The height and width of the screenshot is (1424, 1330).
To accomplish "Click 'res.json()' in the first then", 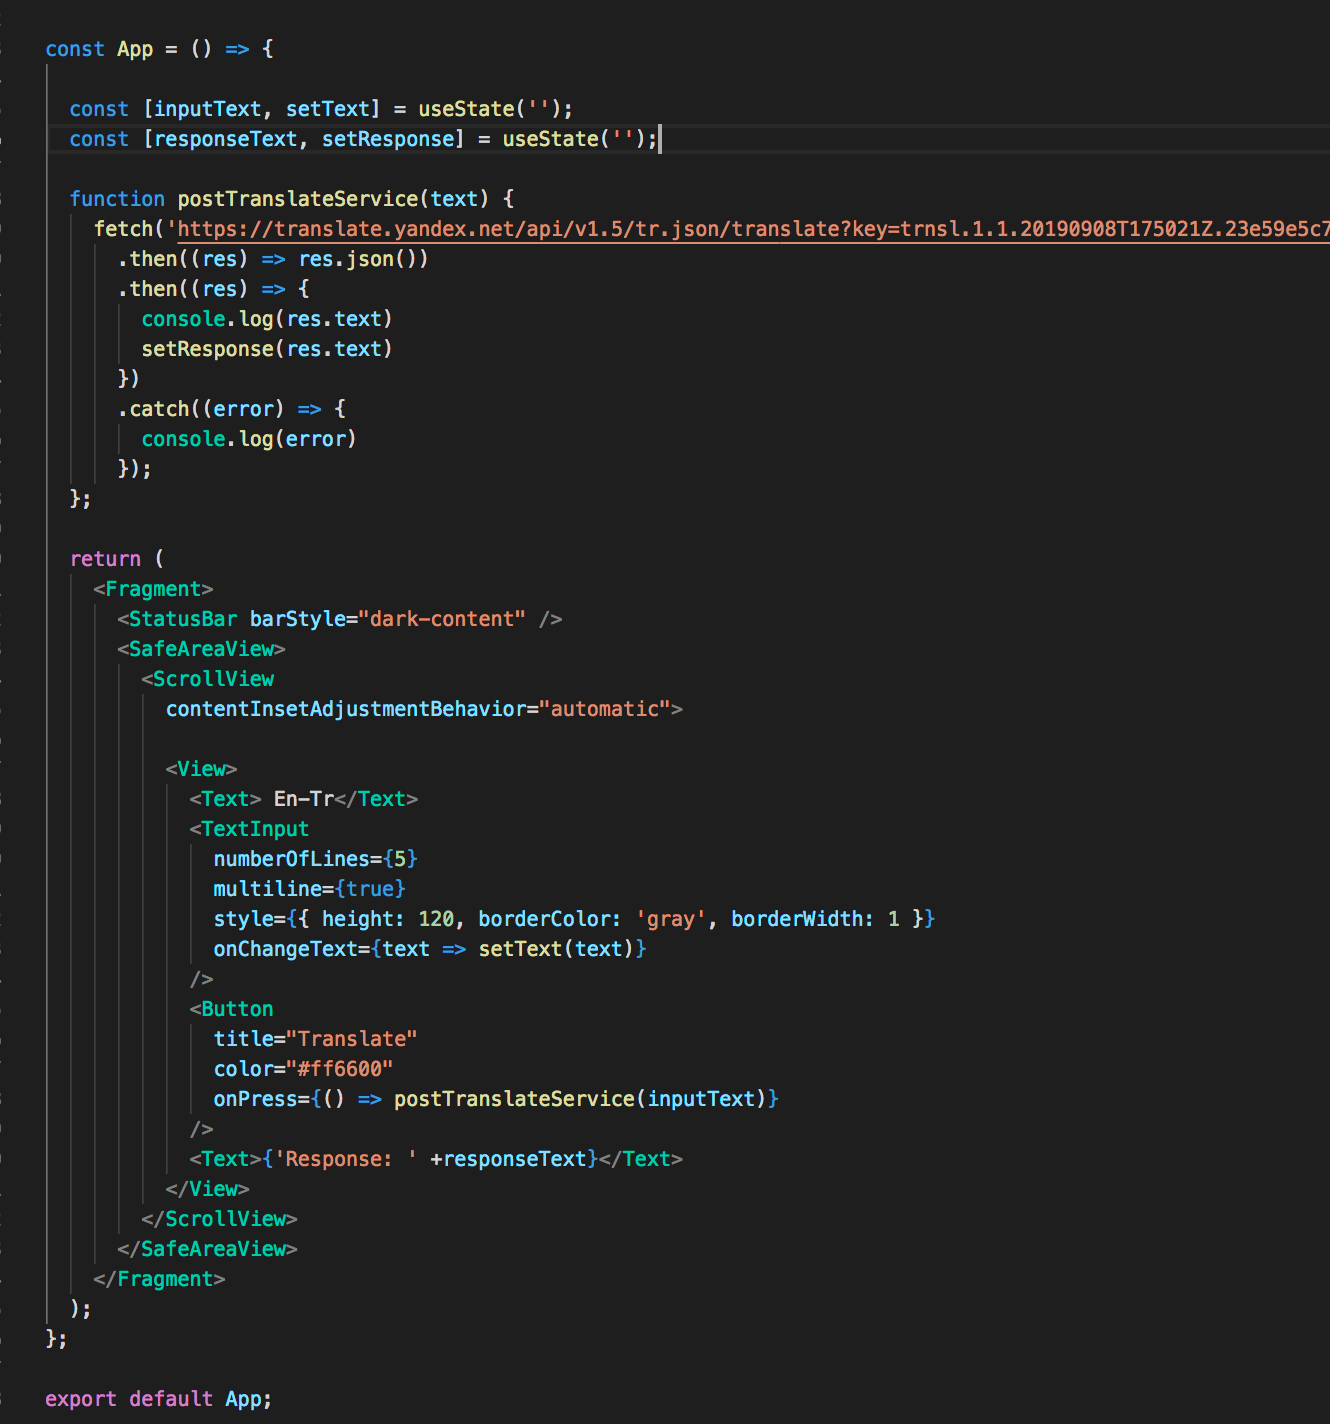I will pyautogui.click(x=358, y=259).
